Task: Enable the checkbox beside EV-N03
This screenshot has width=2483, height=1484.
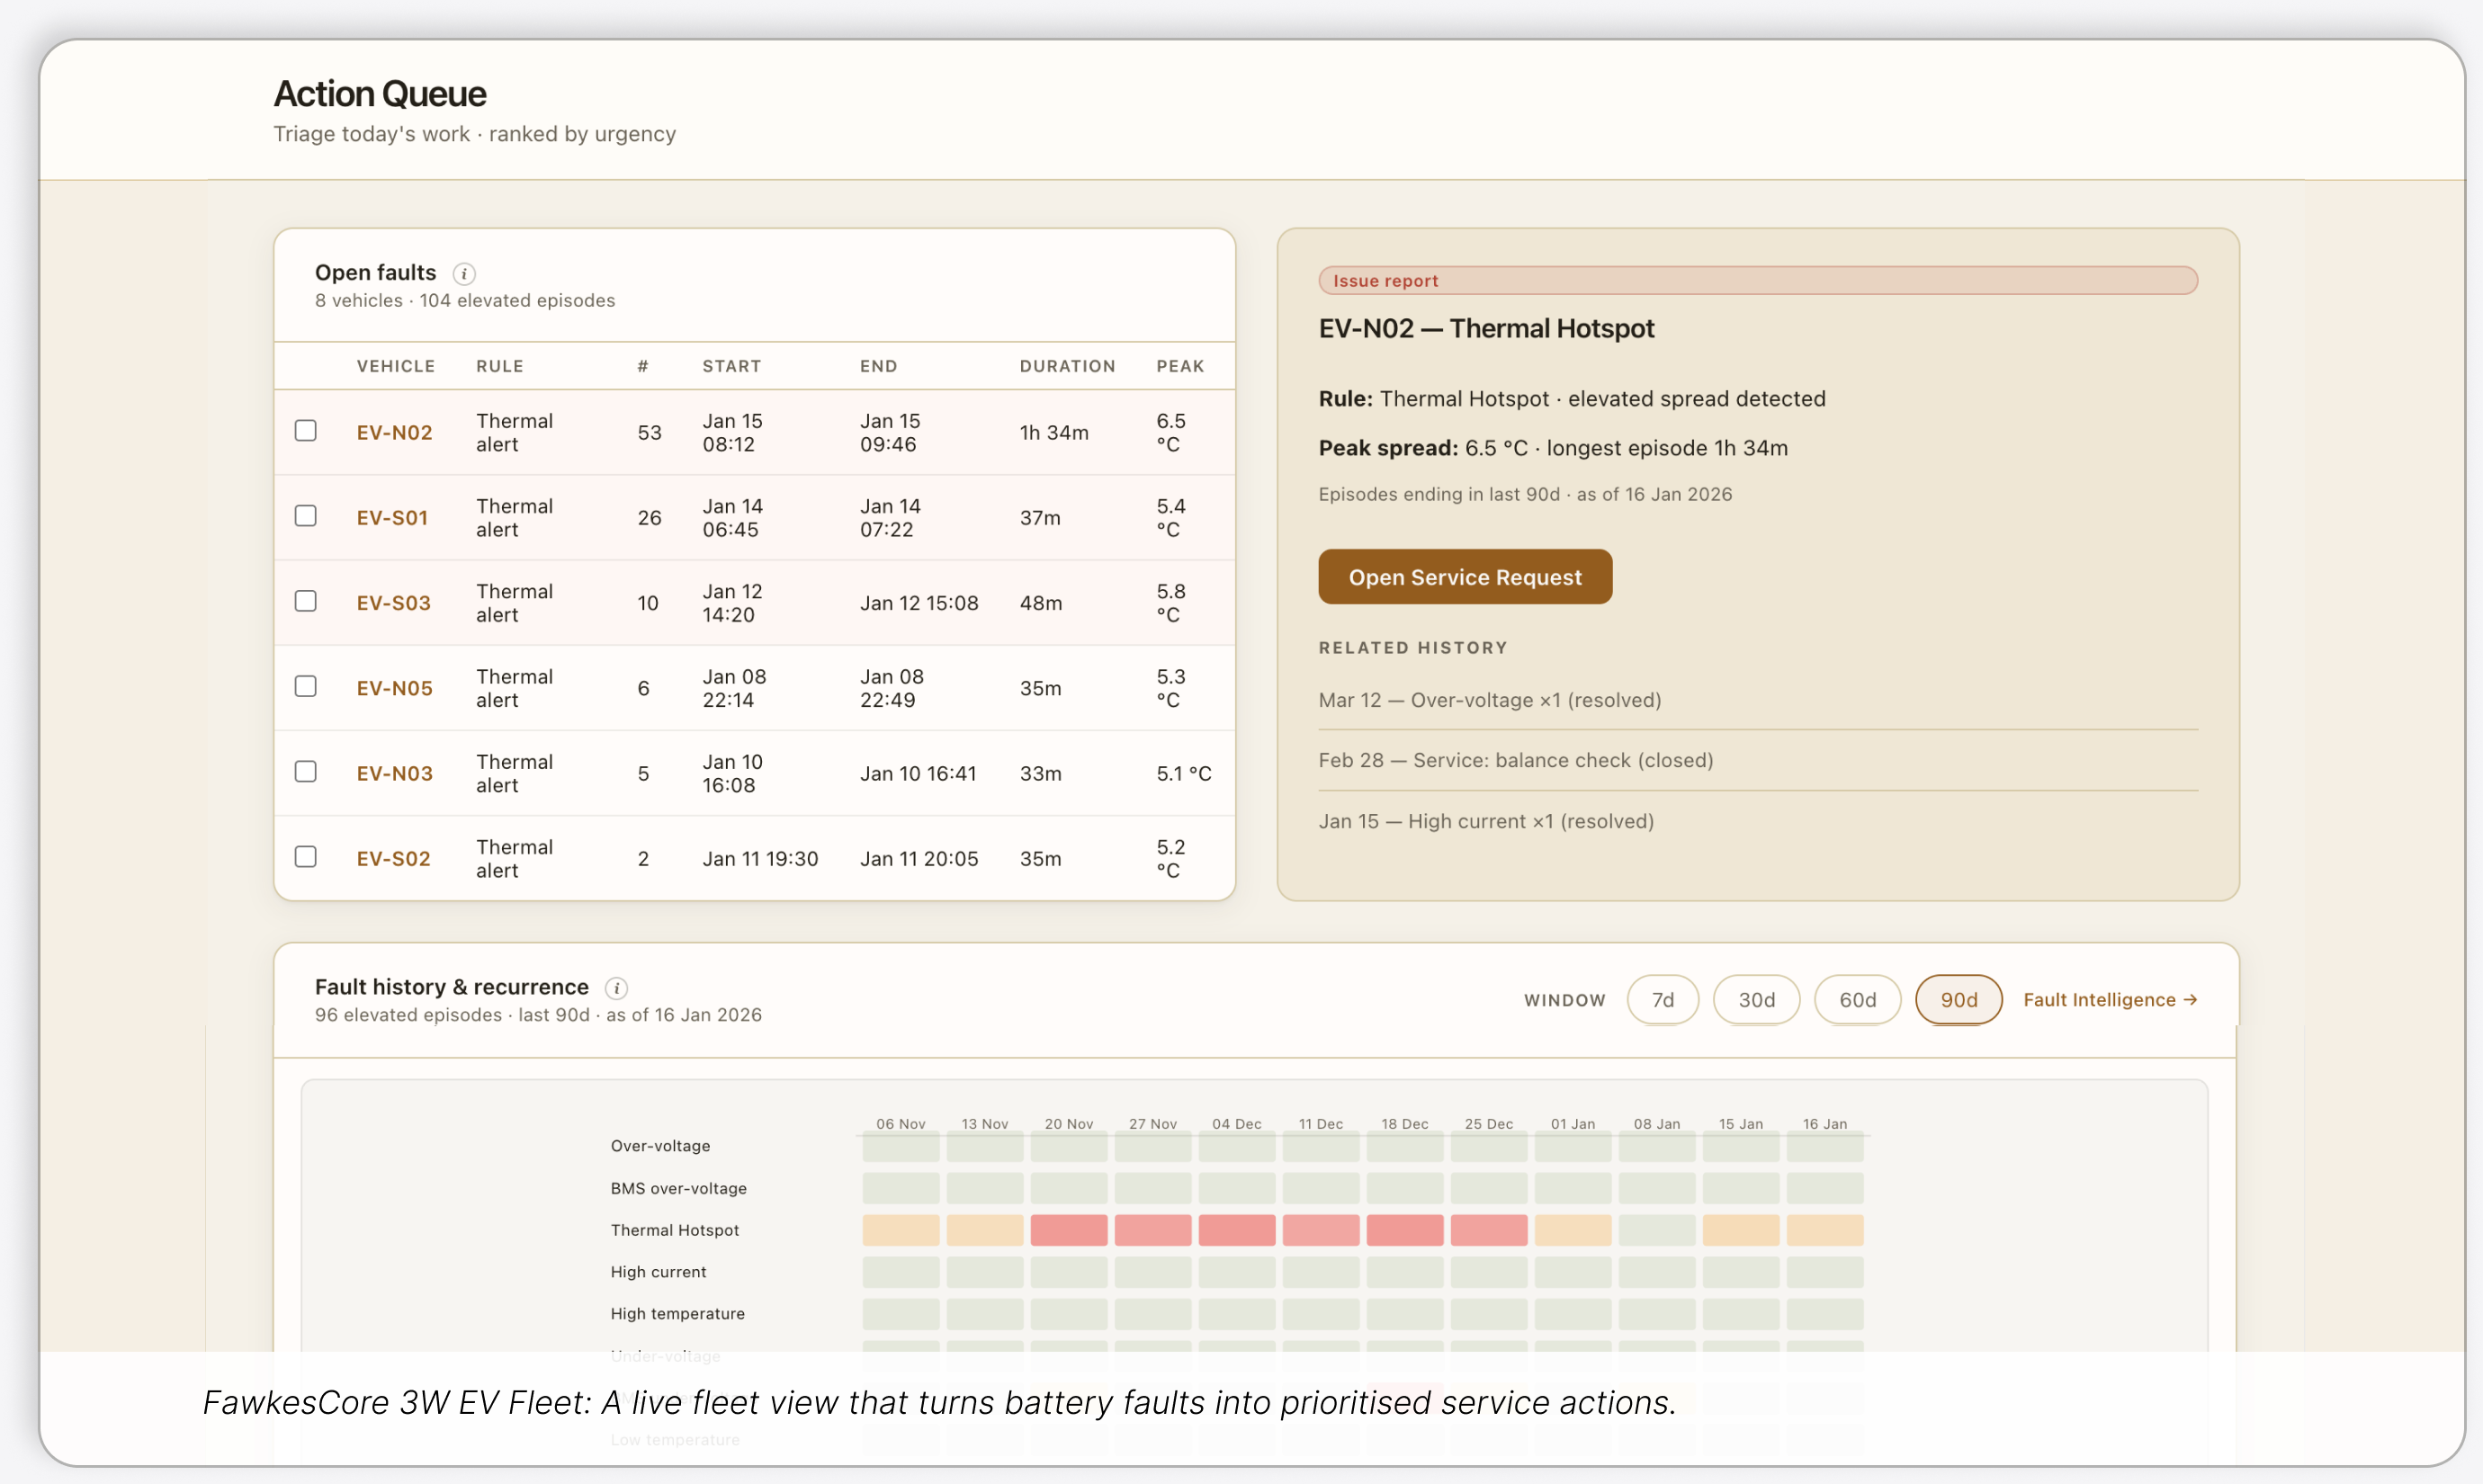Action: click(x=306, y=771)
